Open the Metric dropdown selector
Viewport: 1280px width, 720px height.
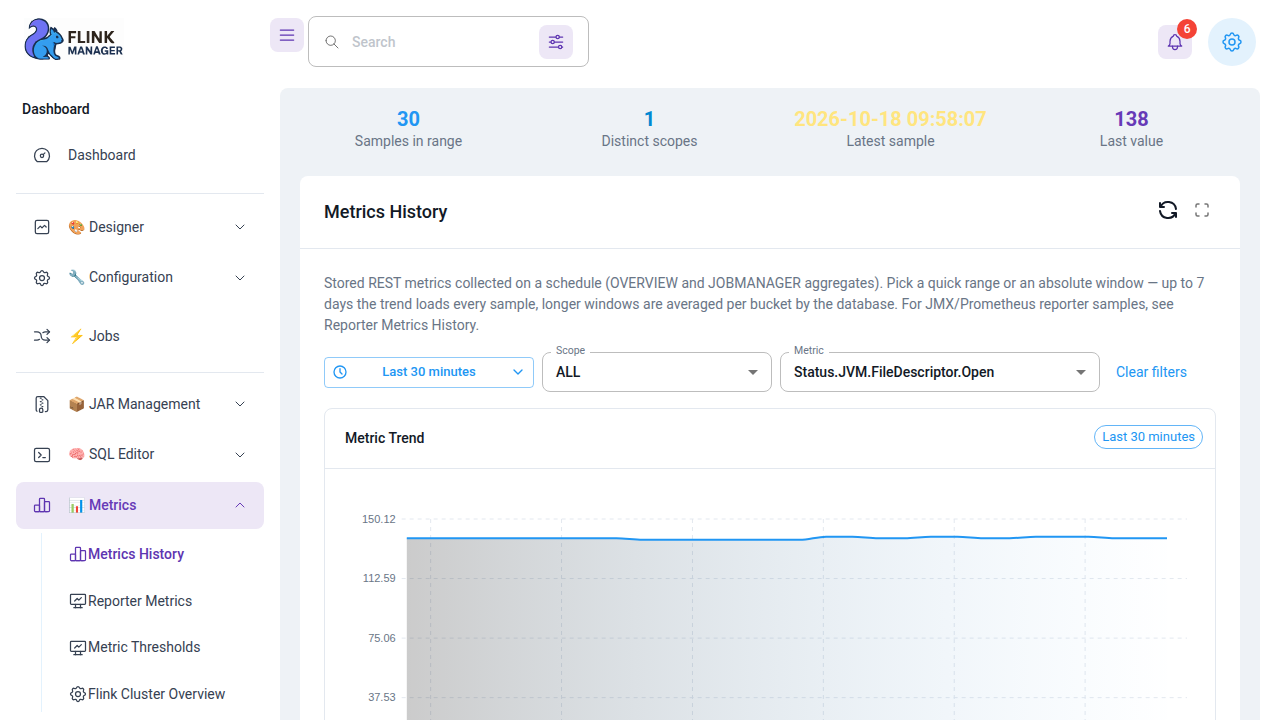(940, 372)
